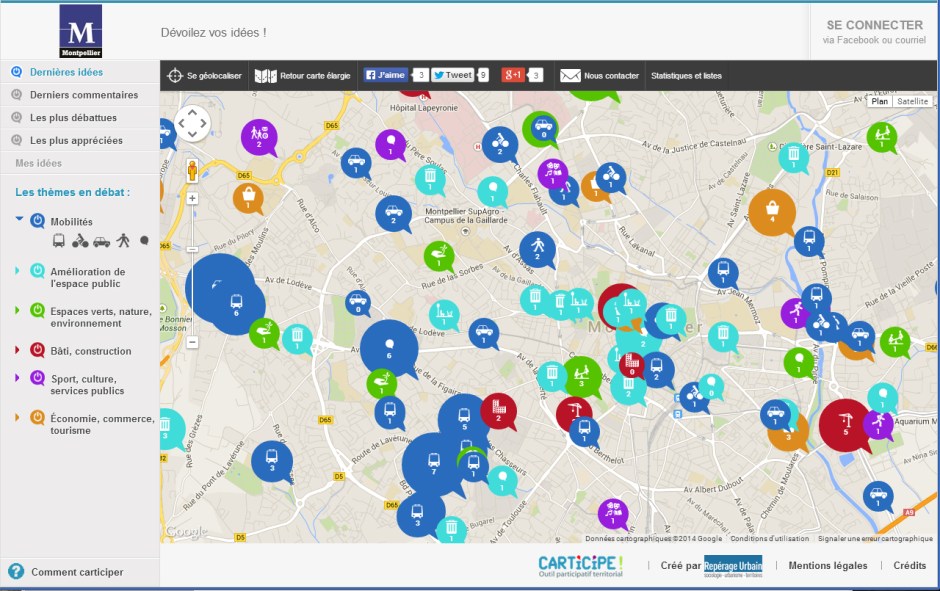Screen dimensions: 940x591
Task: Click the orange shopping bag marker numbered 4
Action: 771,210
